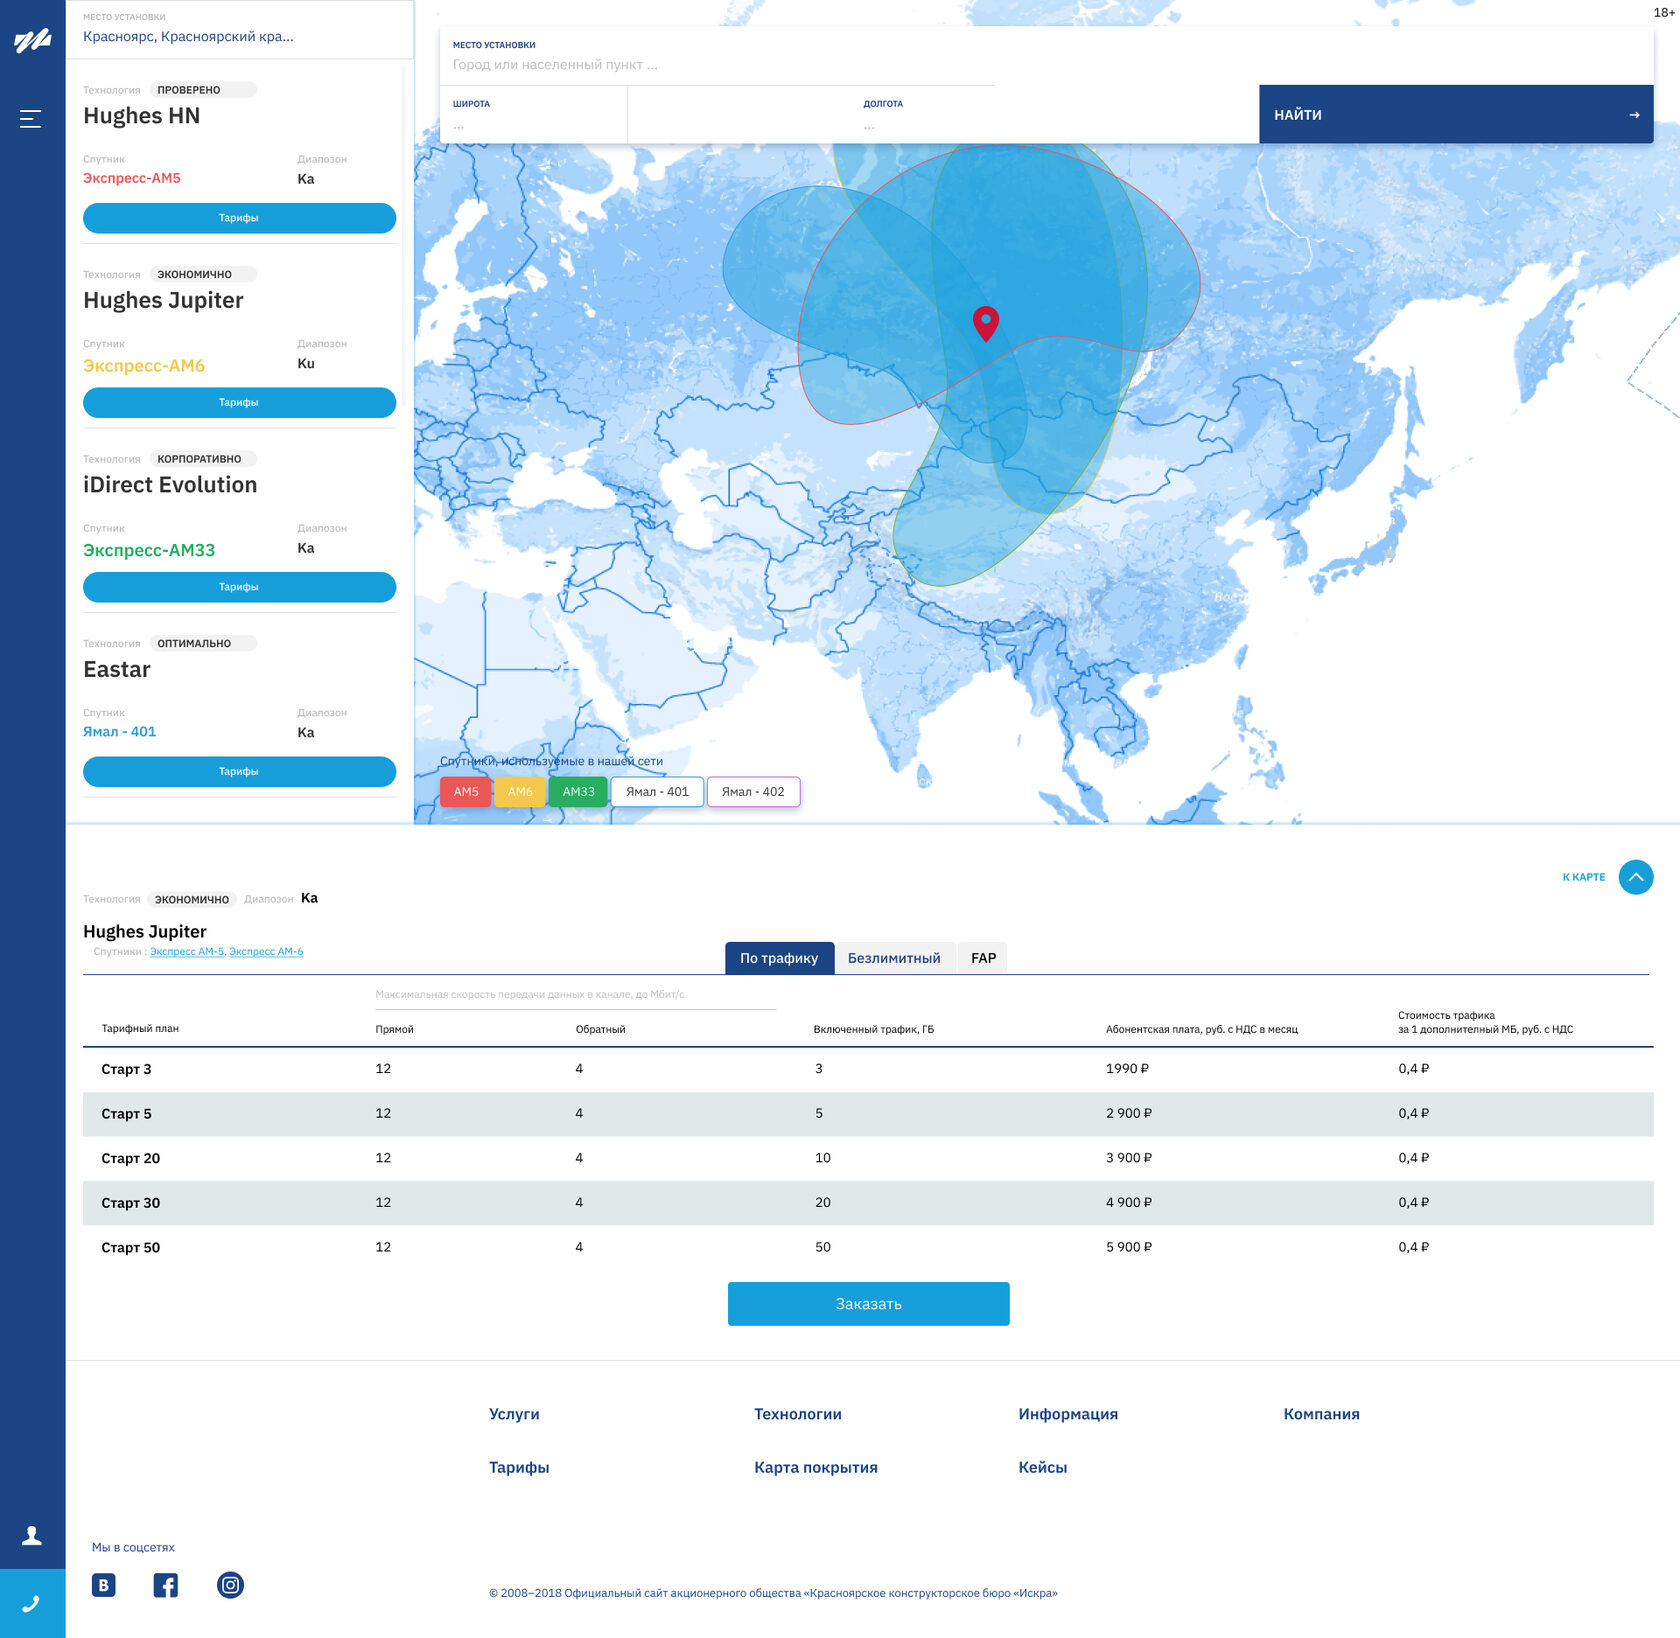This screenshot has width=1680, height=1638.
Task: Toggle the AM6 satellite coverage
Action: pos(520,791)
